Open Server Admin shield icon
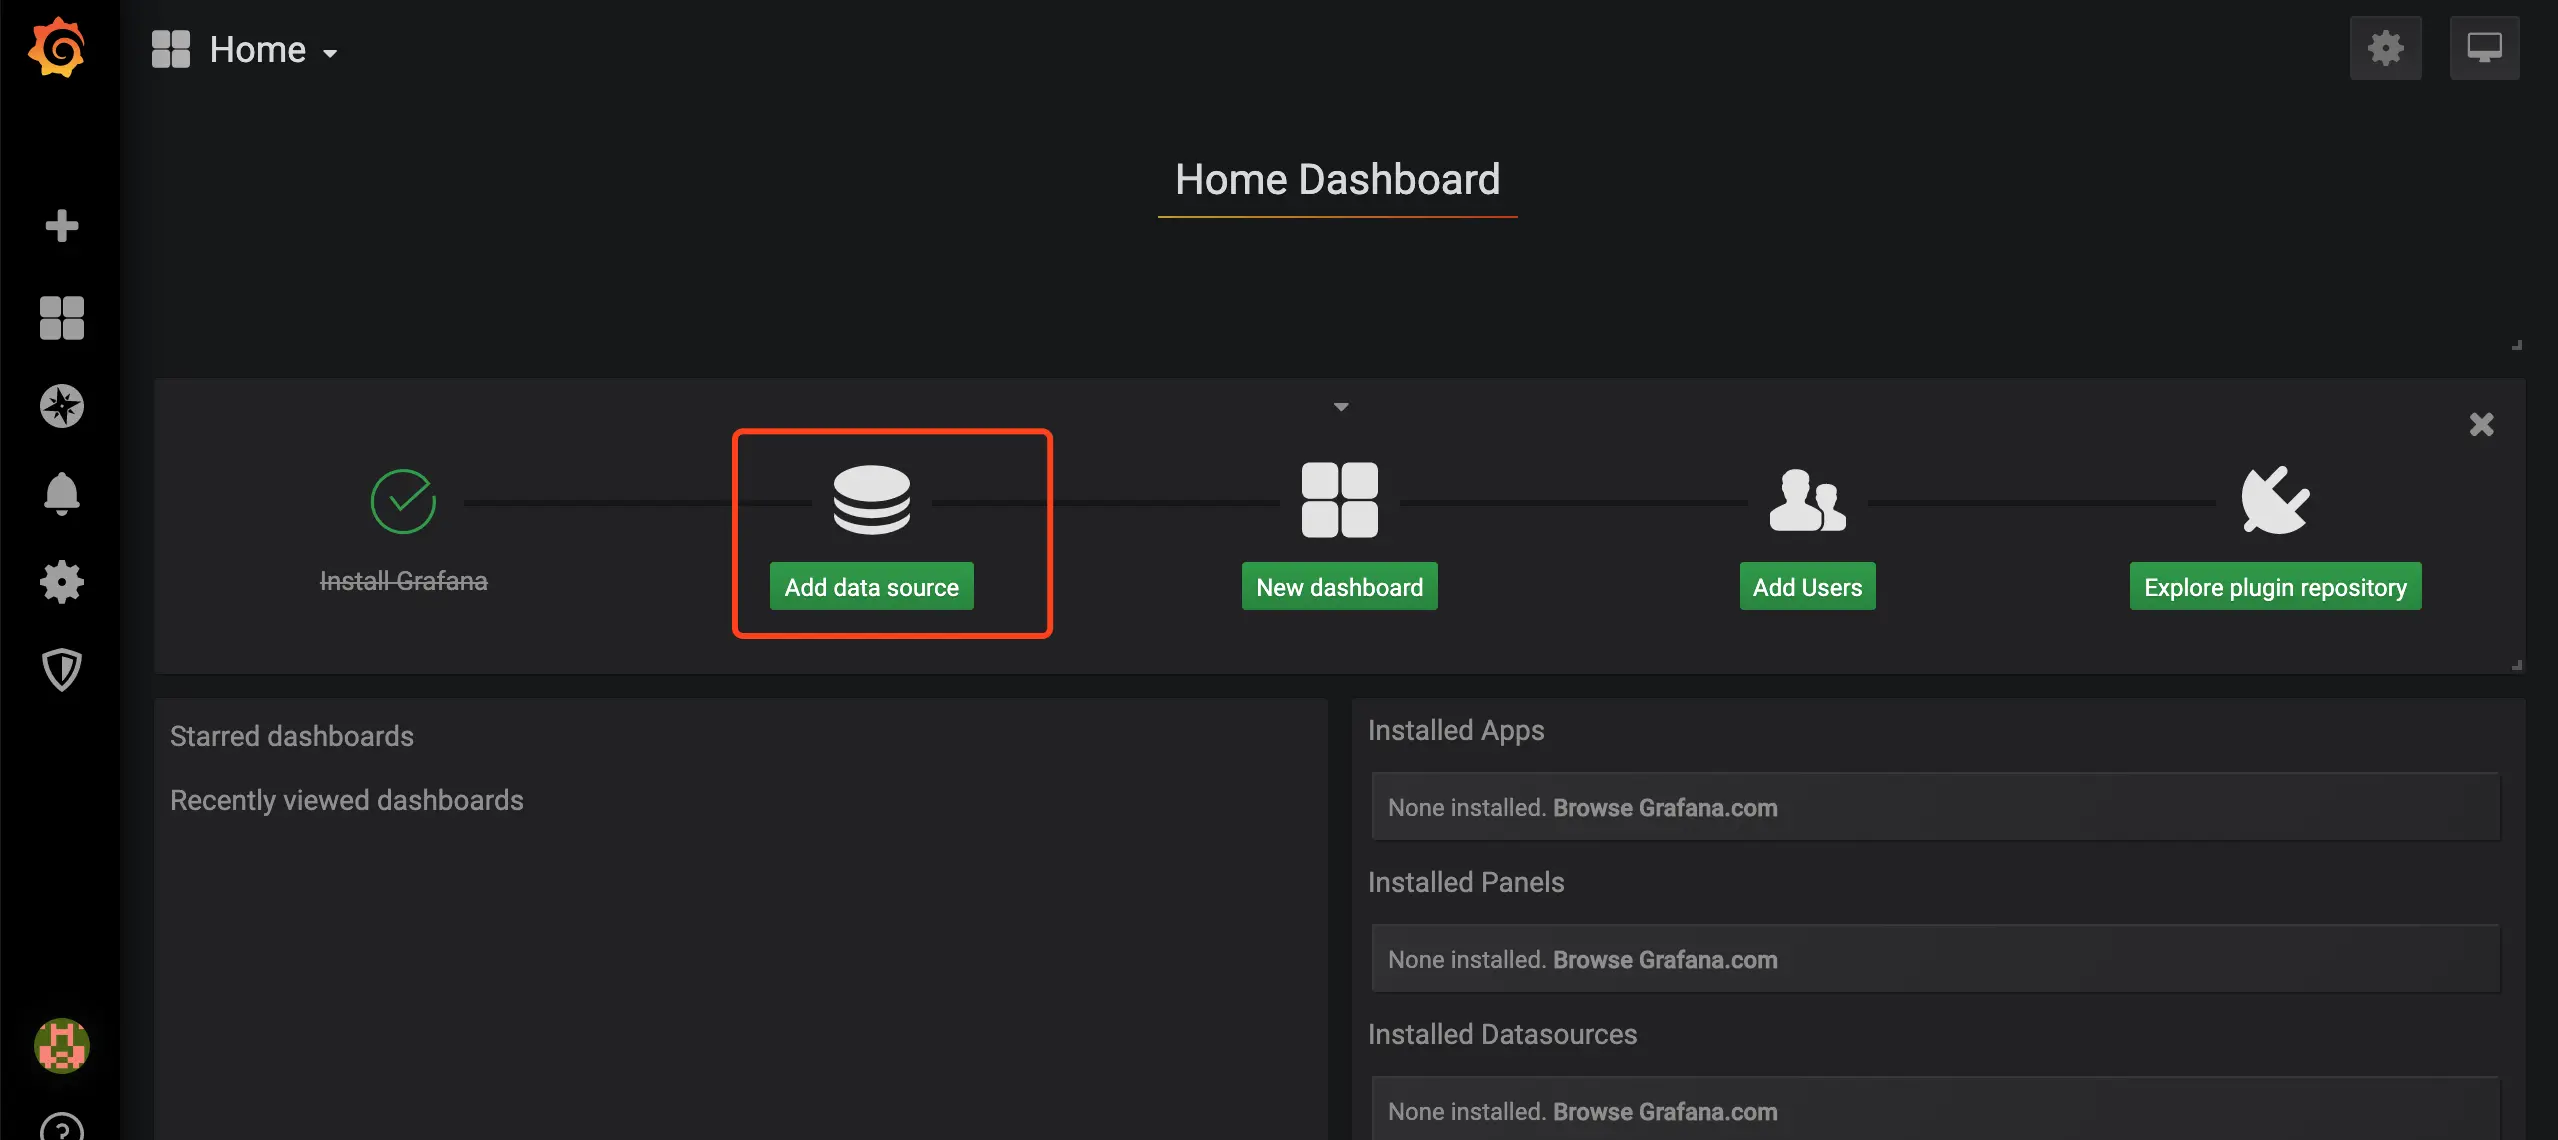 click(61, 669)
